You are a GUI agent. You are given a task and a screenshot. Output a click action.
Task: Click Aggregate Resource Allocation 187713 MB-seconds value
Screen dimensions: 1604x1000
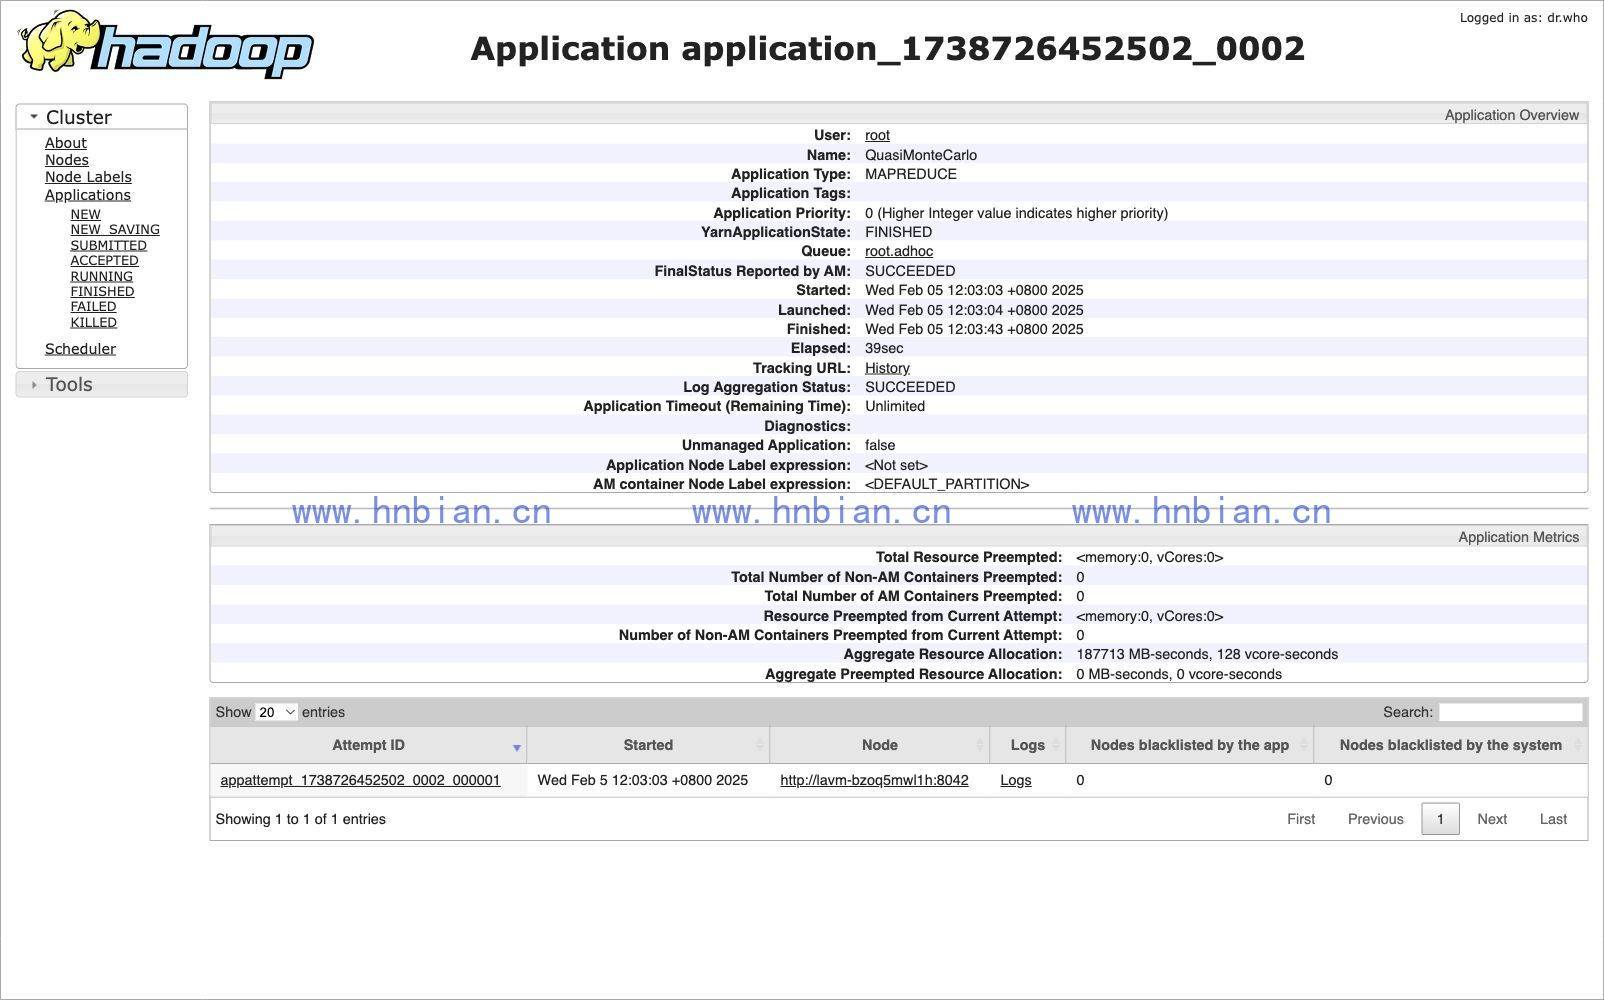[1207, 654]
